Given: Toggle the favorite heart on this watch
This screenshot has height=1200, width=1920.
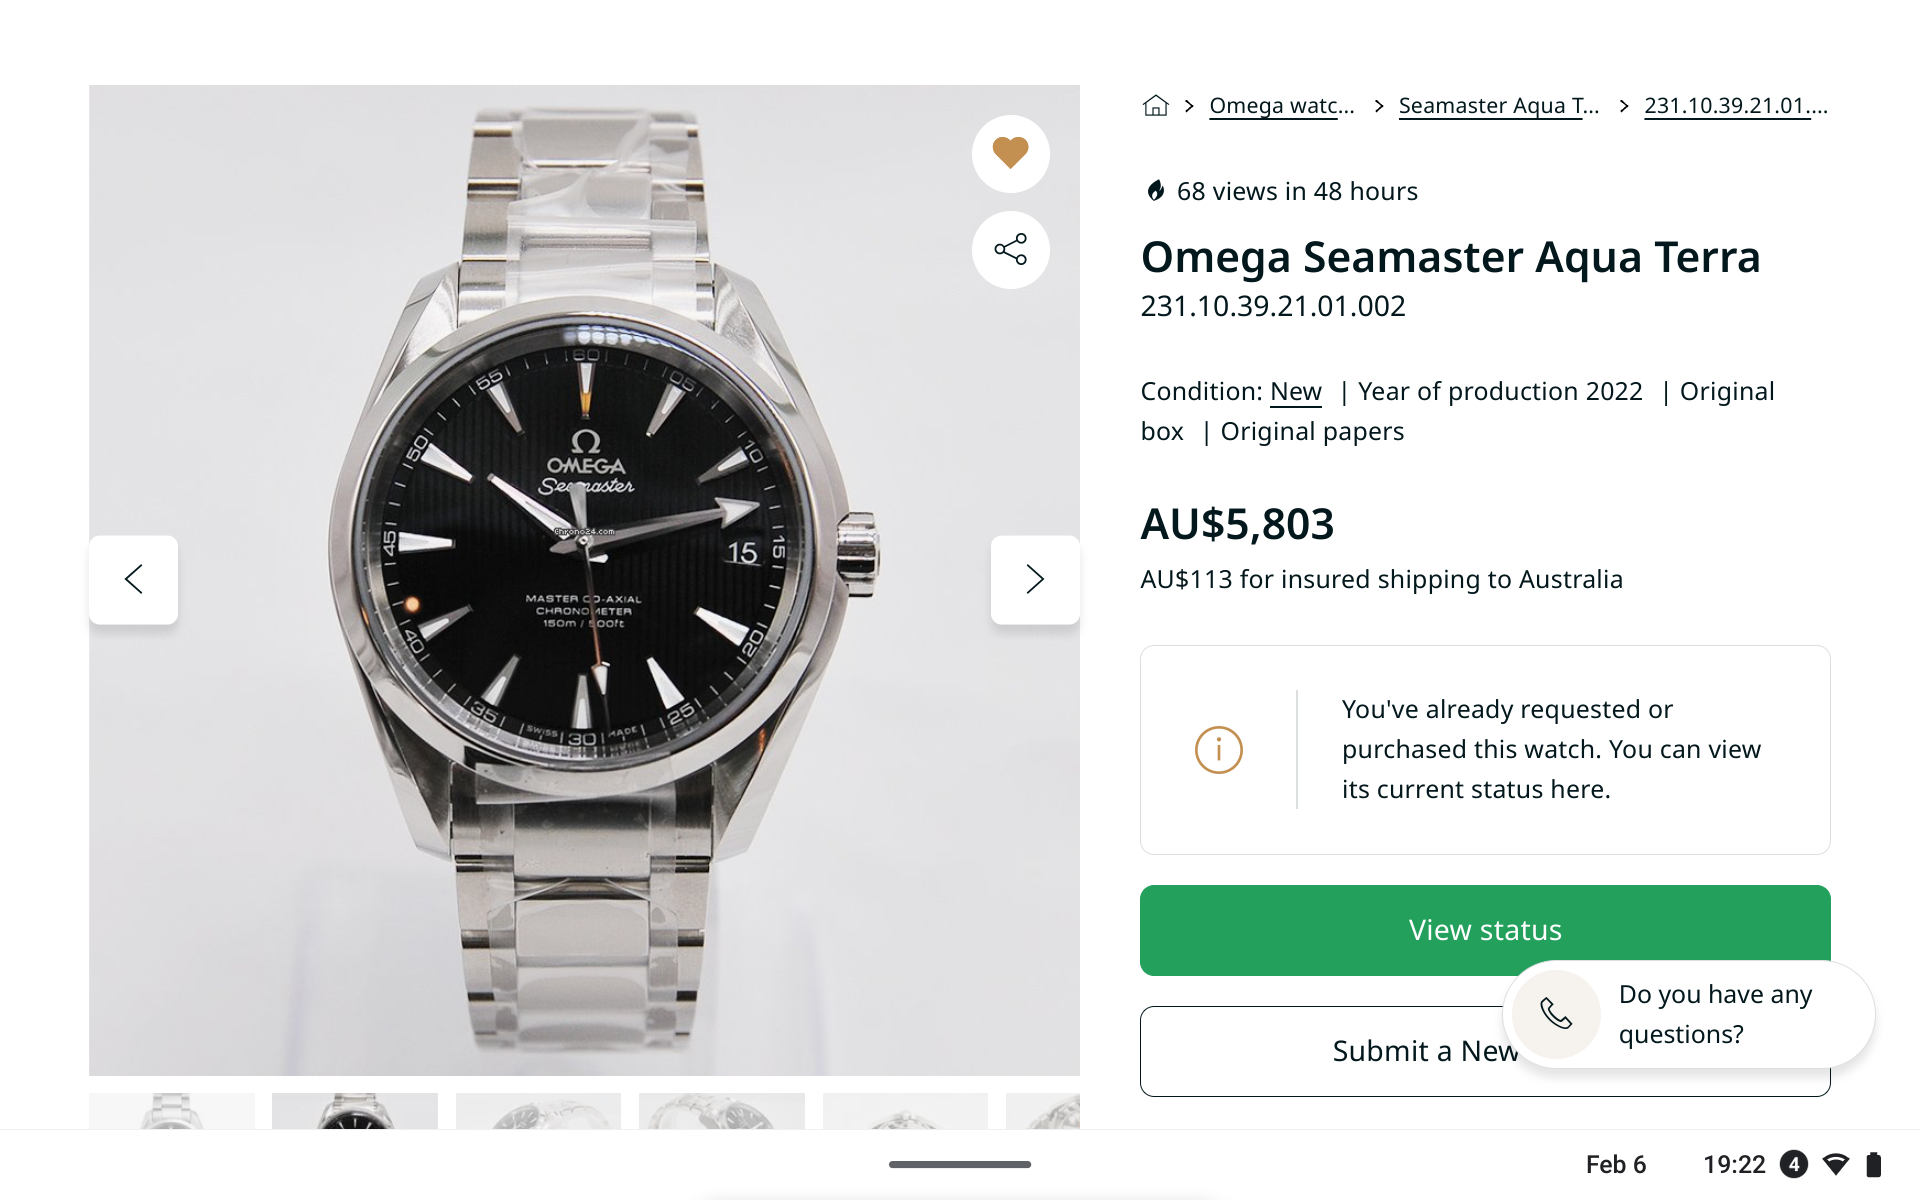Looking at the screenshot, I should [x=1010, y=153].
